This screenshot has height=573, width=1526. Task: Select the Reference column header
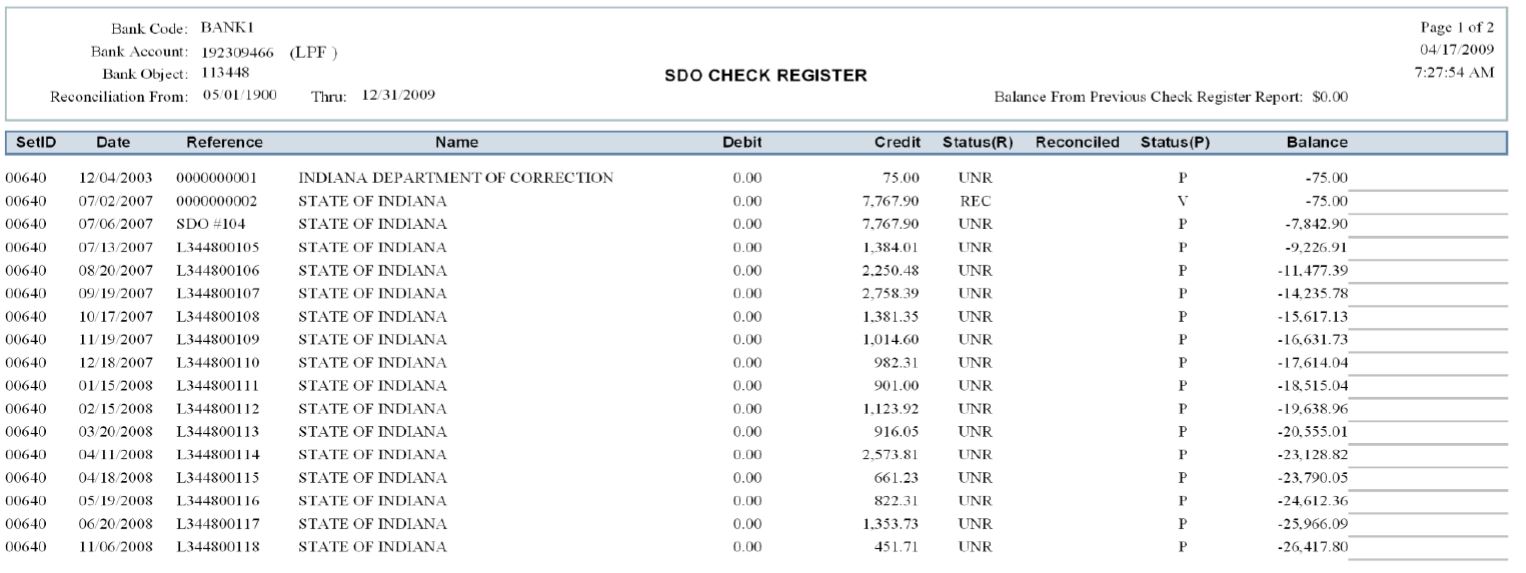pos(224,143)
